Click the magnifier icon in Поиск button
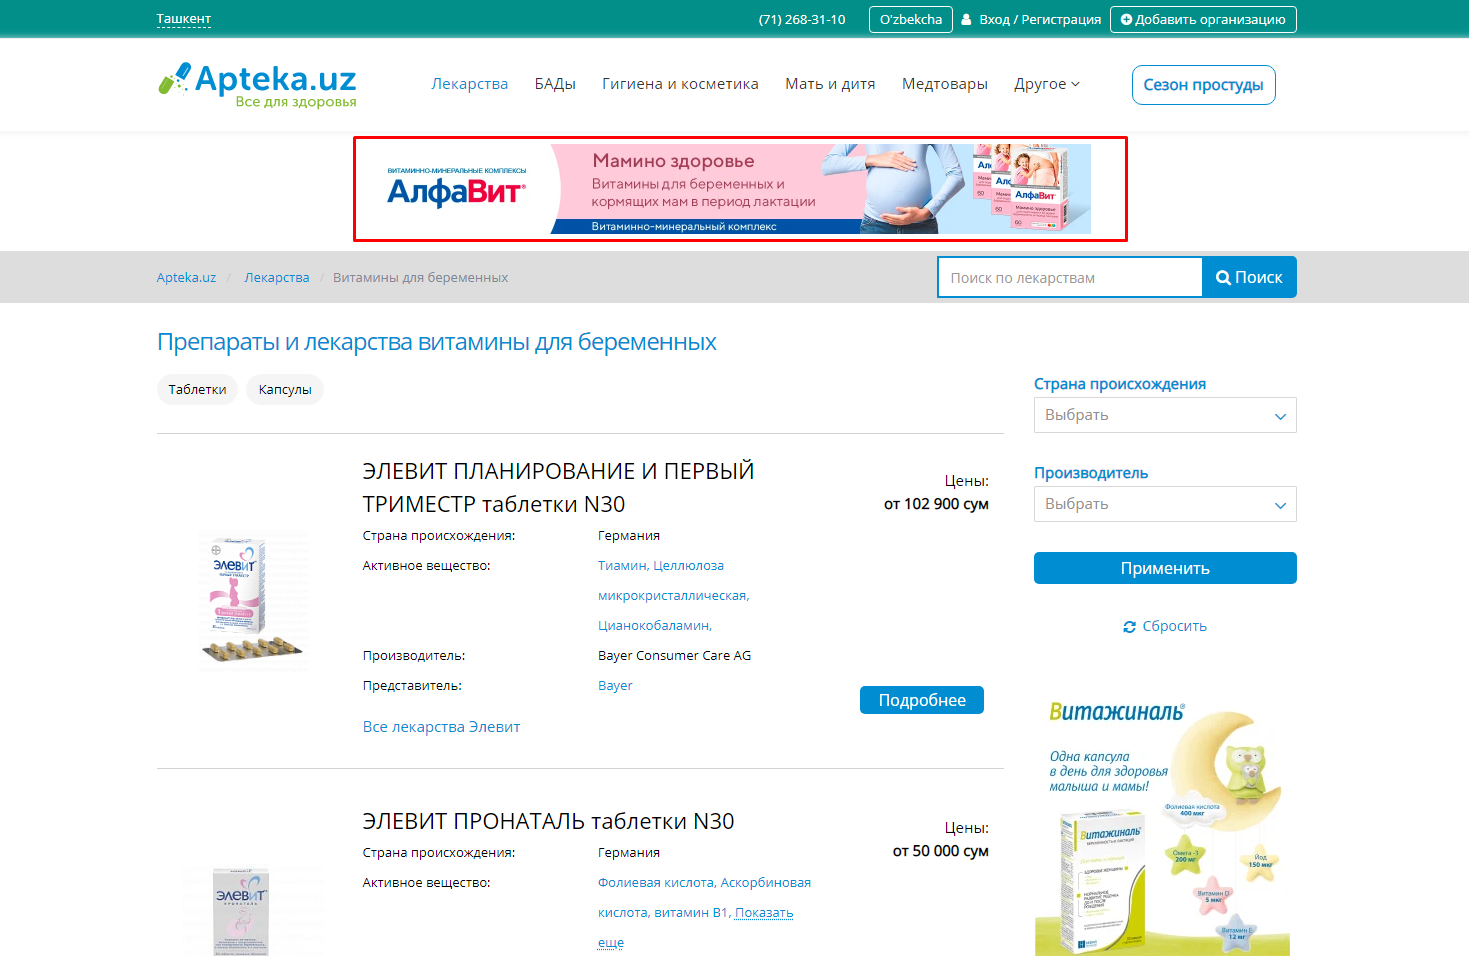 (1223, 278)
